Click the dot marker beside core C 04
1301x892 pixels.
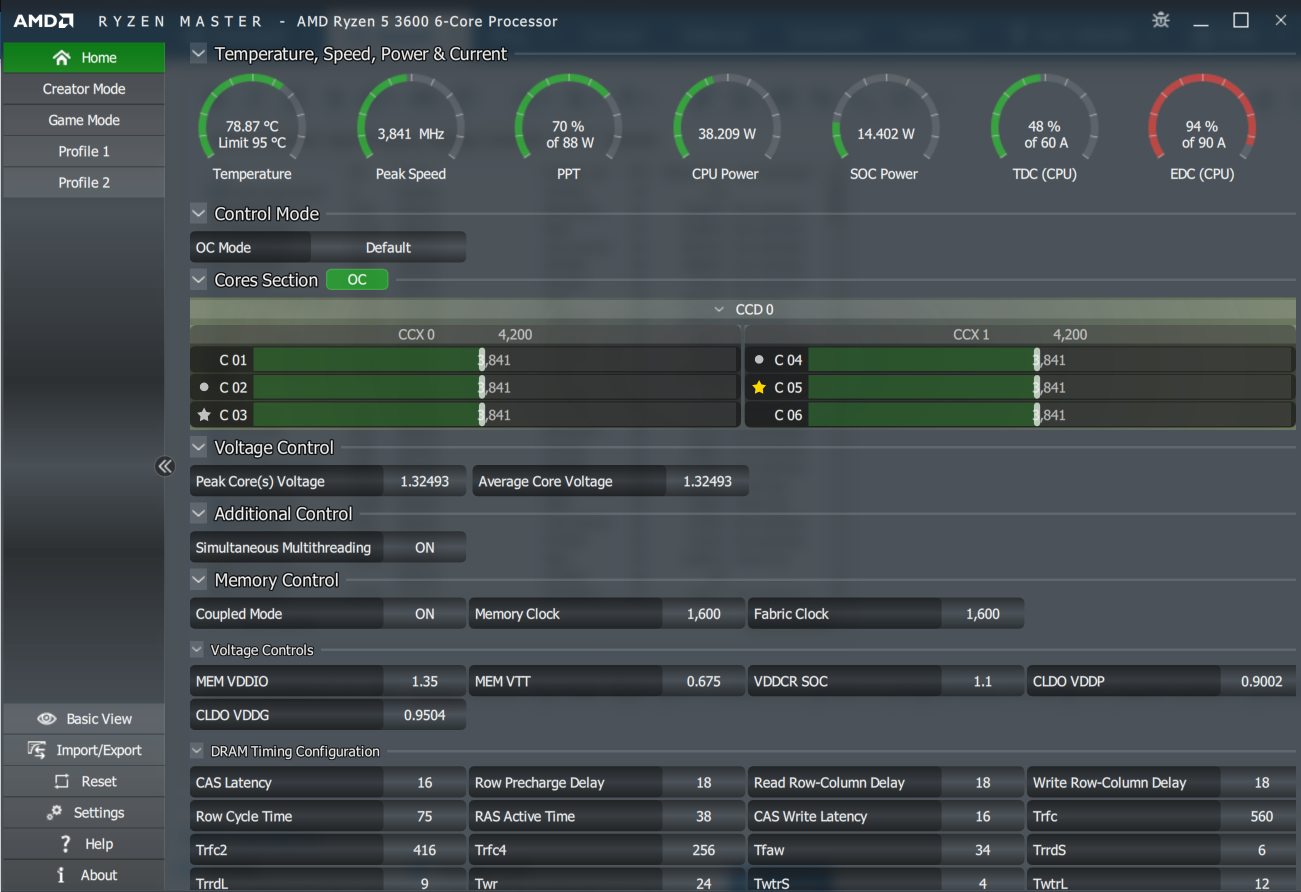759,359
